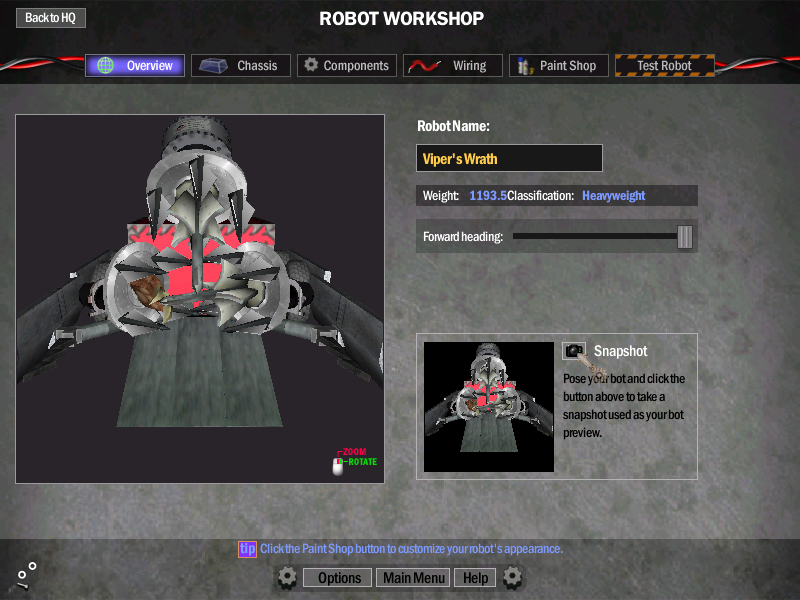Viewport: 800px width, 600px height.
Task: Click the red wire icon
Action: (424, 66)
